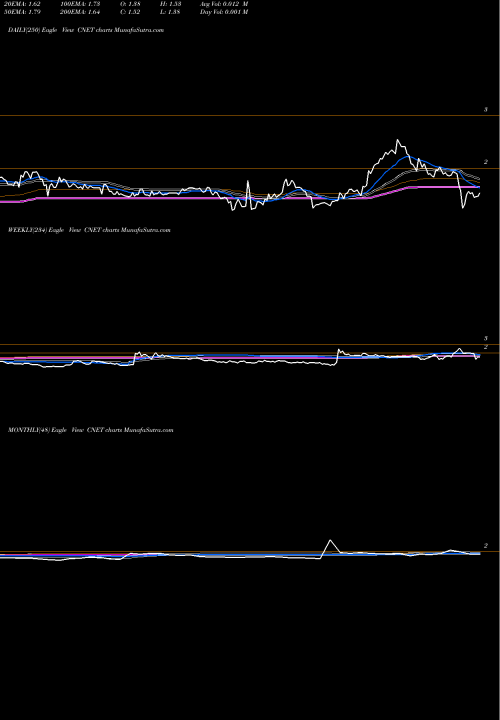This screenshot has width=500, height=720.
Task: Click the 20EMA value in the header
Action: (22, 4)
